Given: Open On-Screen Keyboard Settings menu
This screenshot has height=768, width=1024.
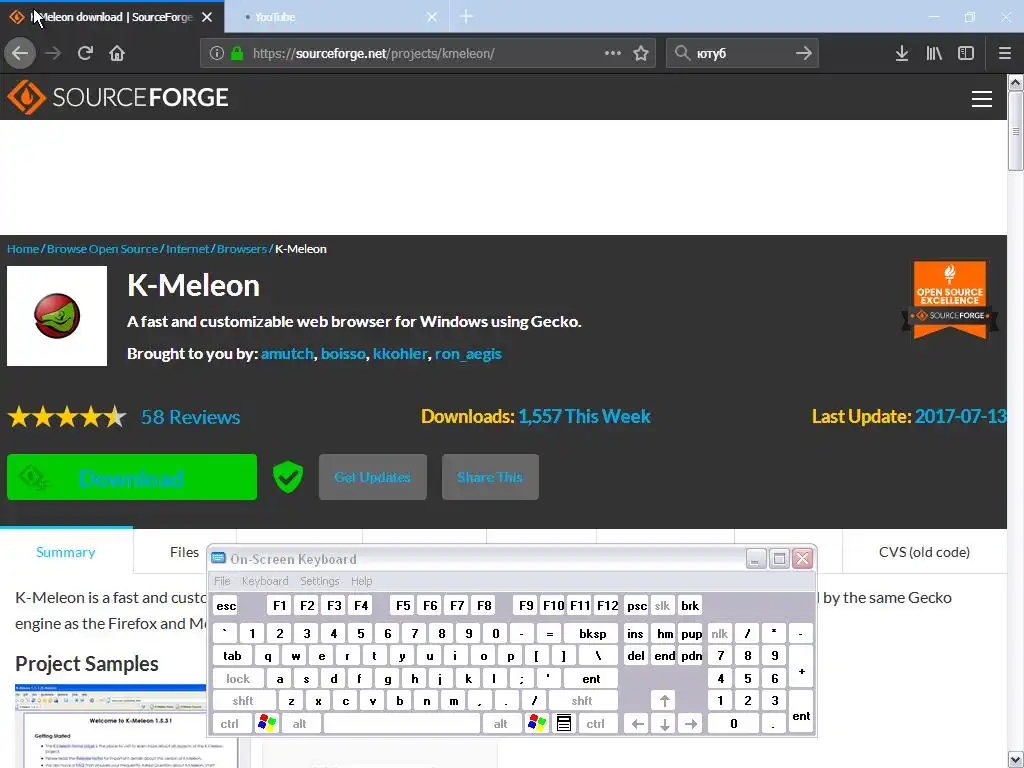Looking at the screenshot, I should (x=319, y=581).
